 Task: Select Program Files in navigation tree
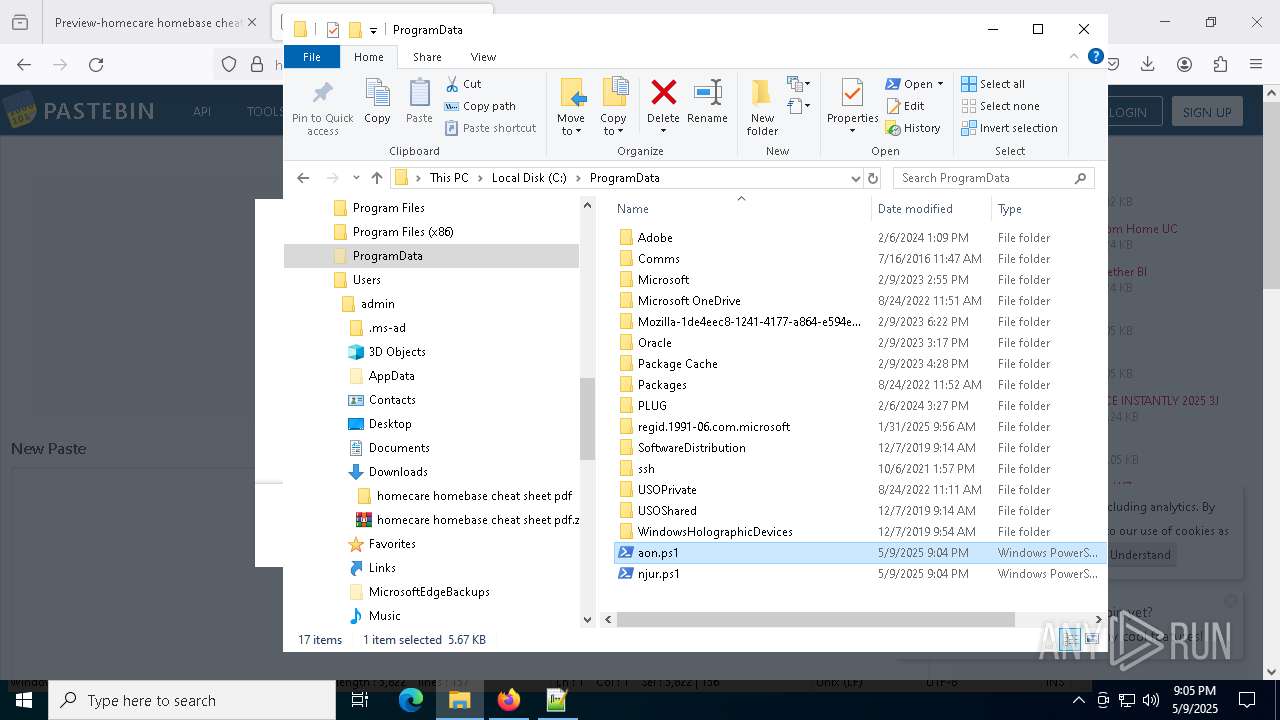[388, 208]
